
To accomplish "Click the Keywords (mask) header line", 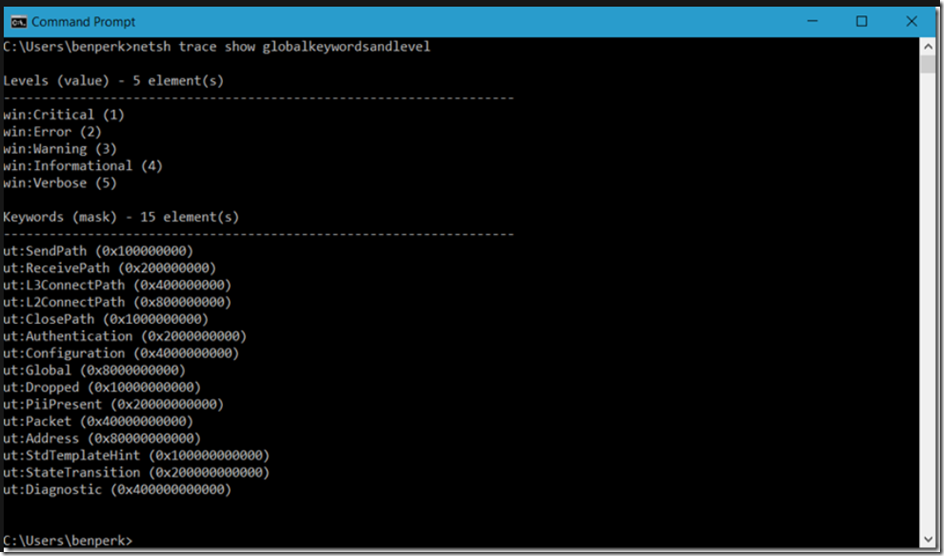I will click(x=121, y=217).
